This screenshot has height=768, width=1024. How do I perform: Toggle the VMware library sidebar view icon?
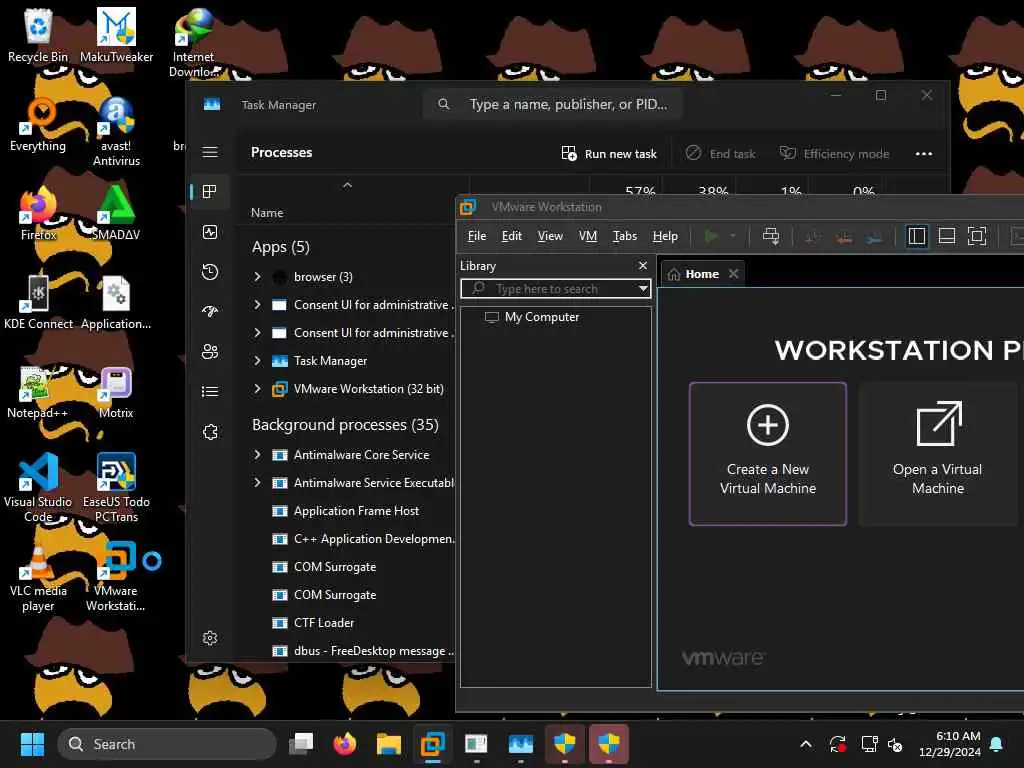click(917, 236)
